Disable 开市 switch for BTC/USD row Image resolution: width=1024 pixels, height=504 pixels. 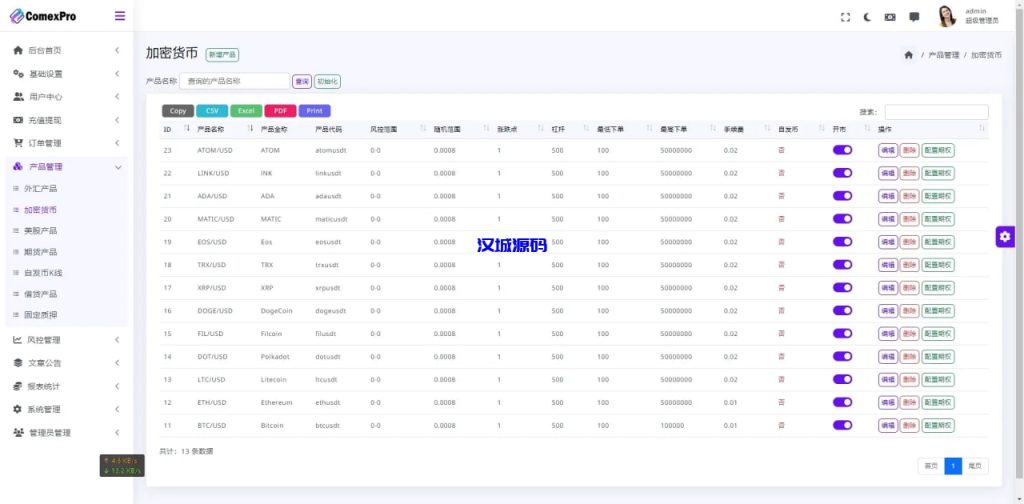tap(842, 425)
